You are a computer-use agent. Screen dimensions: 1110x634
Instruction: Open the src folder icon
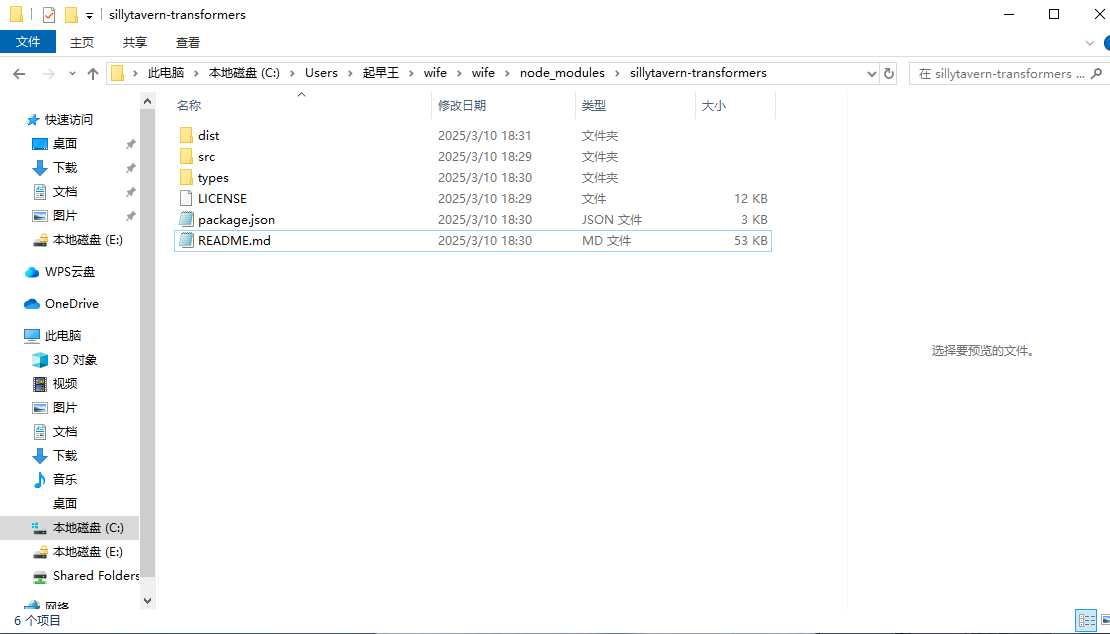(x=186, y=156)
